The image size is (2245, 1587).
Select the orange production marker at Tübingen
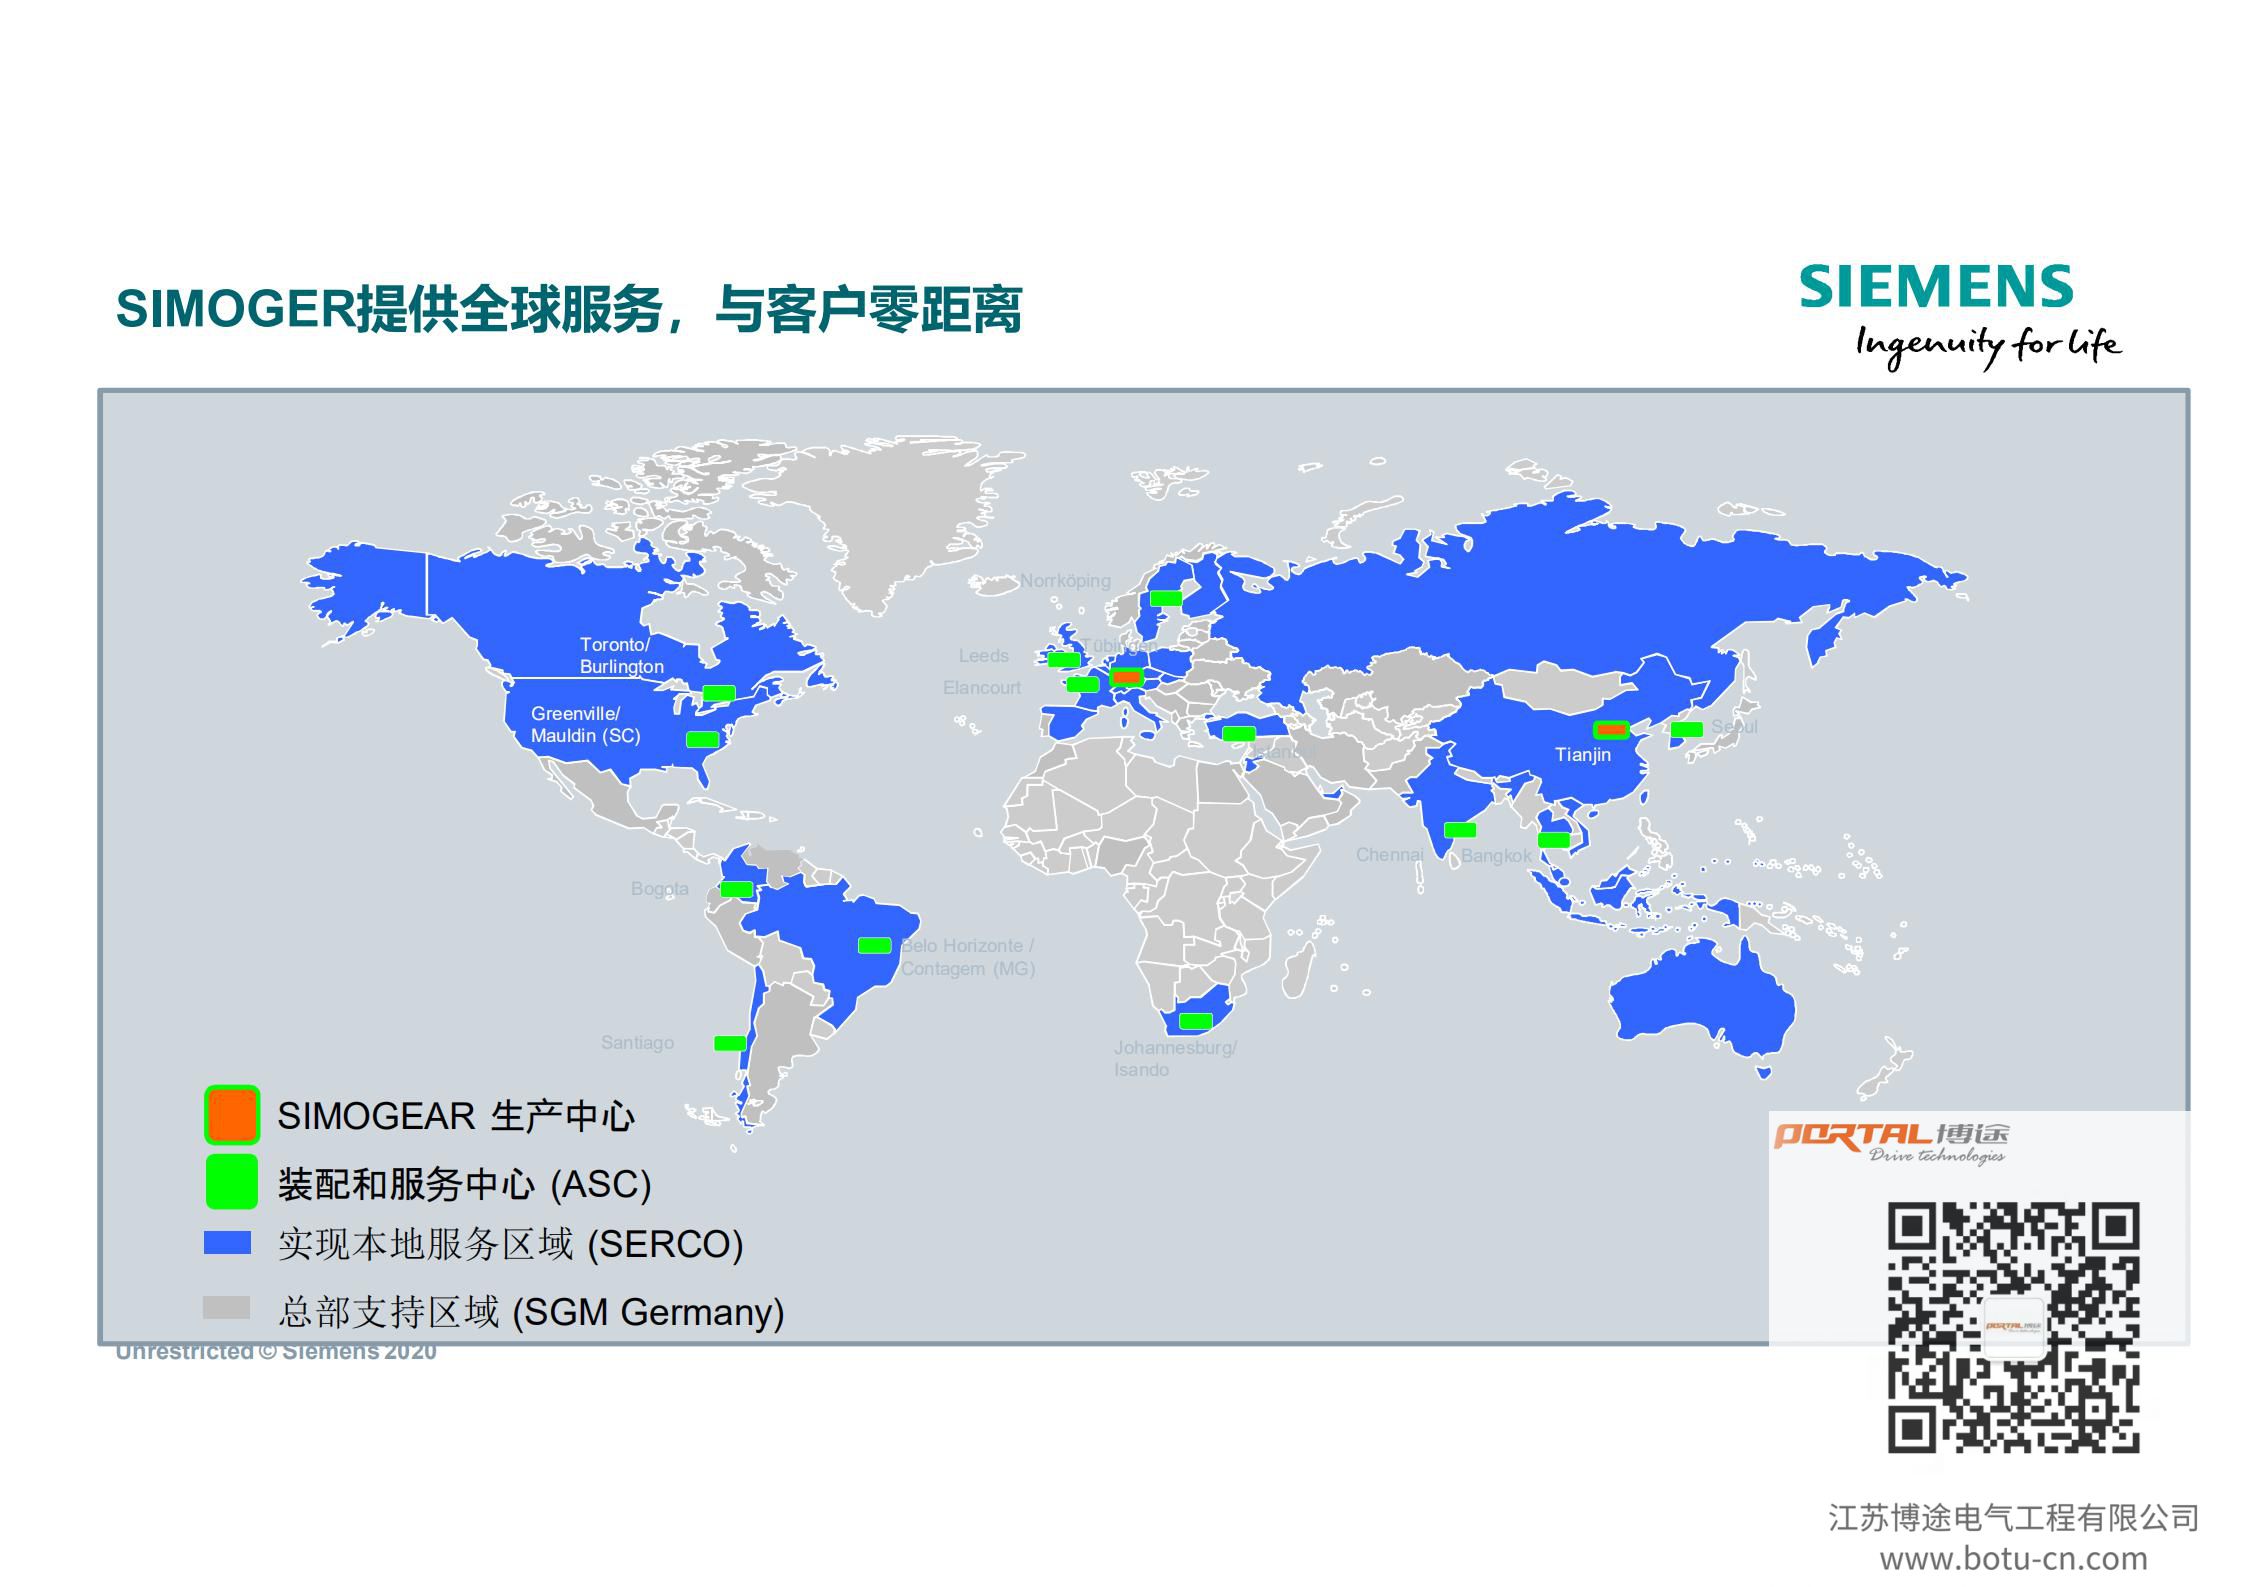click(1126, 677)
